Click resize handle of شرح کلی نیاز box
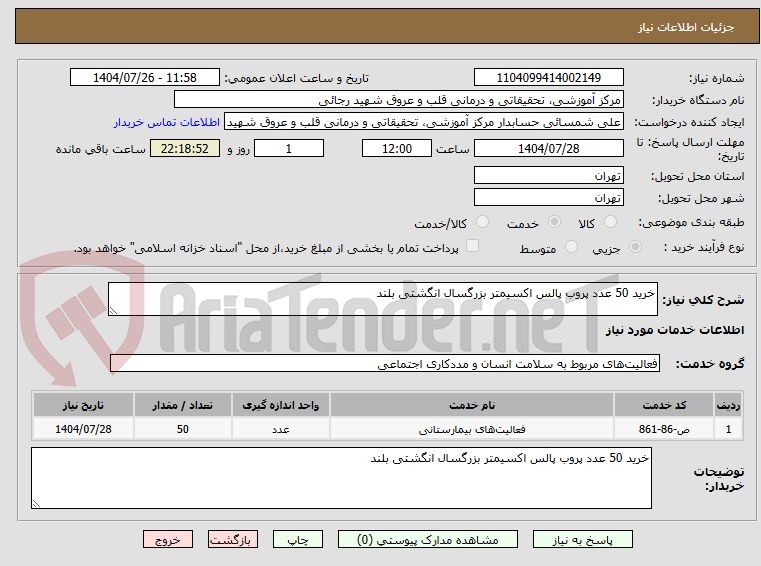The width and height of the screenshot is (761, 566). coord(113,311)
